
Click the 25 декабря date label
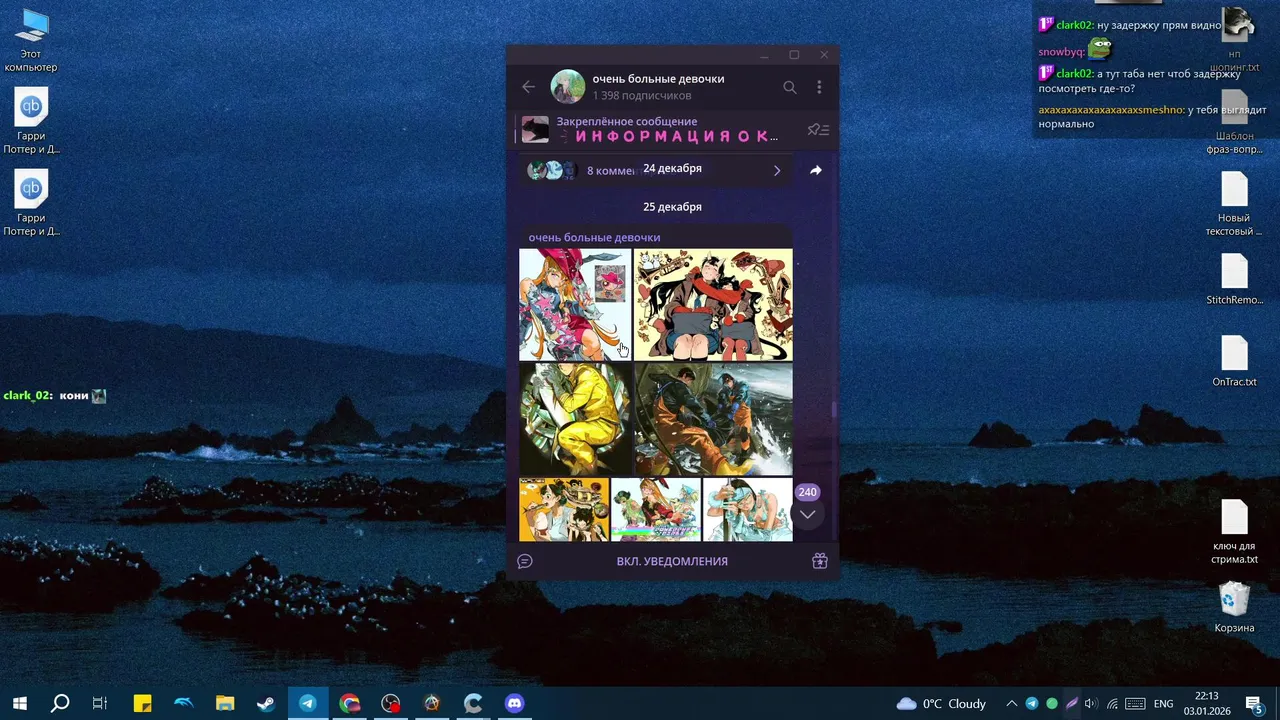672,207
